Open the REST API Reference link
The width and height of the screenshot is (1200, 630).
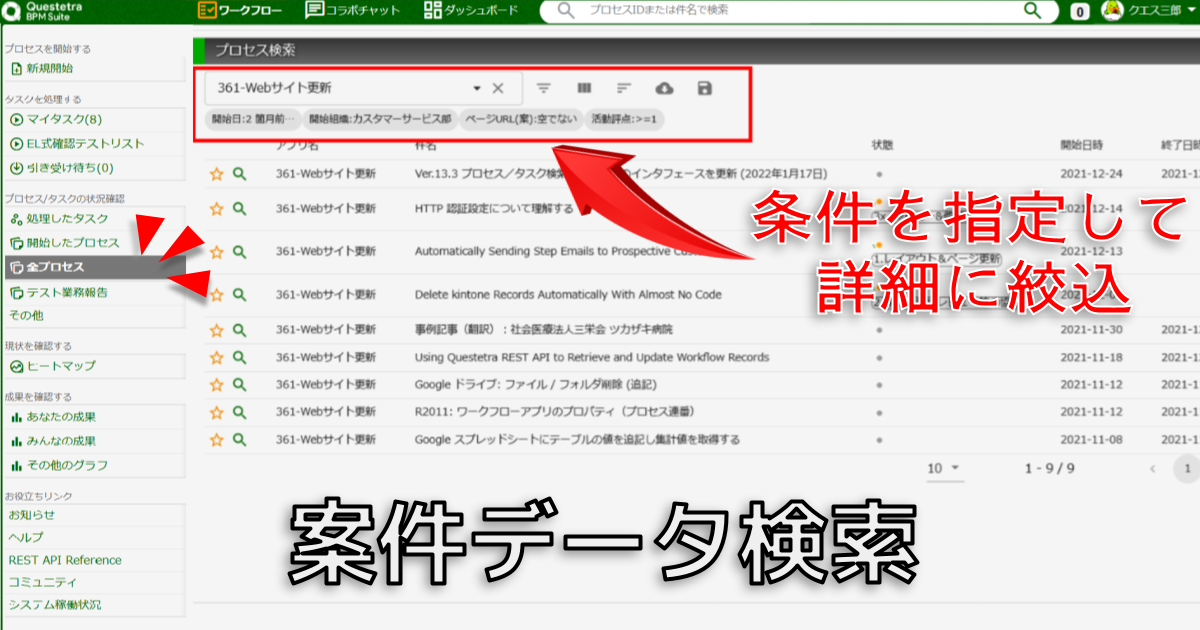tap(64, 560)
